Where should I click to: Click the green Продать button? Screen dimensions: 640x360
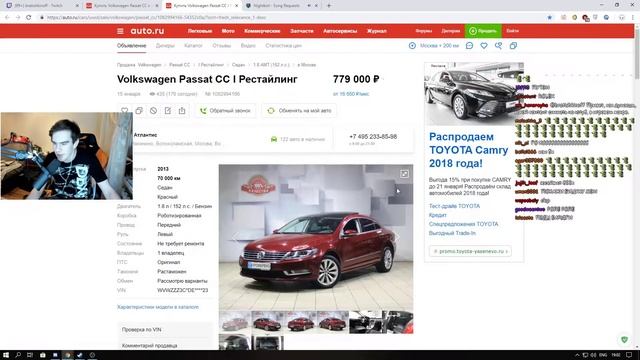coord(483,31)
